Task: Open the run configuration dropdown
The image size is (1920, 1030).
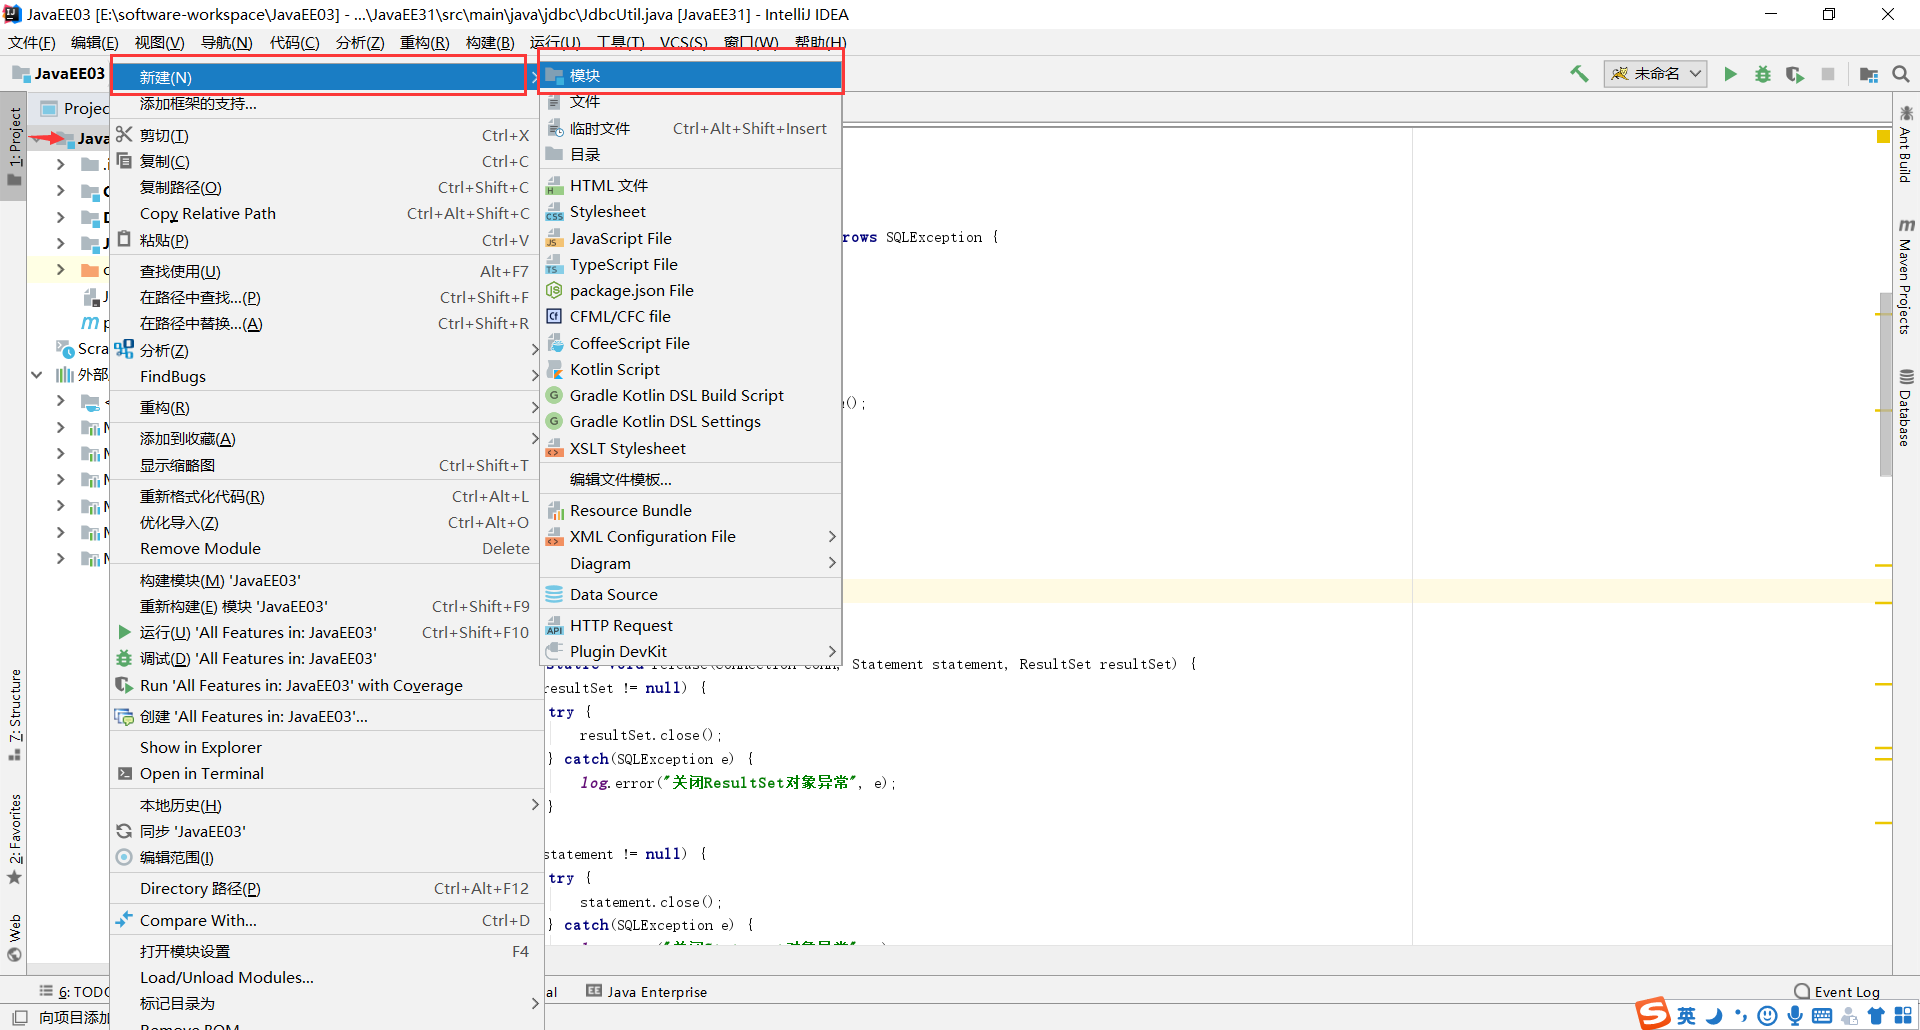Action: (x=1655, y=74)
